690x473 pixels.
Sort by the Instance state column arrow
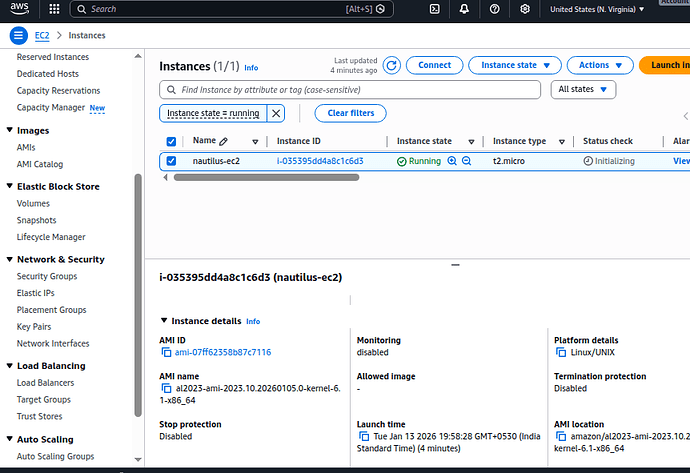pos(471,142)
